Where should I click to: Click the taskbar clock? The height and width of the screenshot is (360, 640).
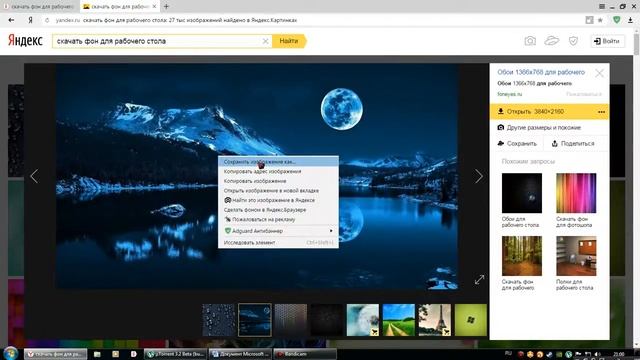tap(619, 354)
